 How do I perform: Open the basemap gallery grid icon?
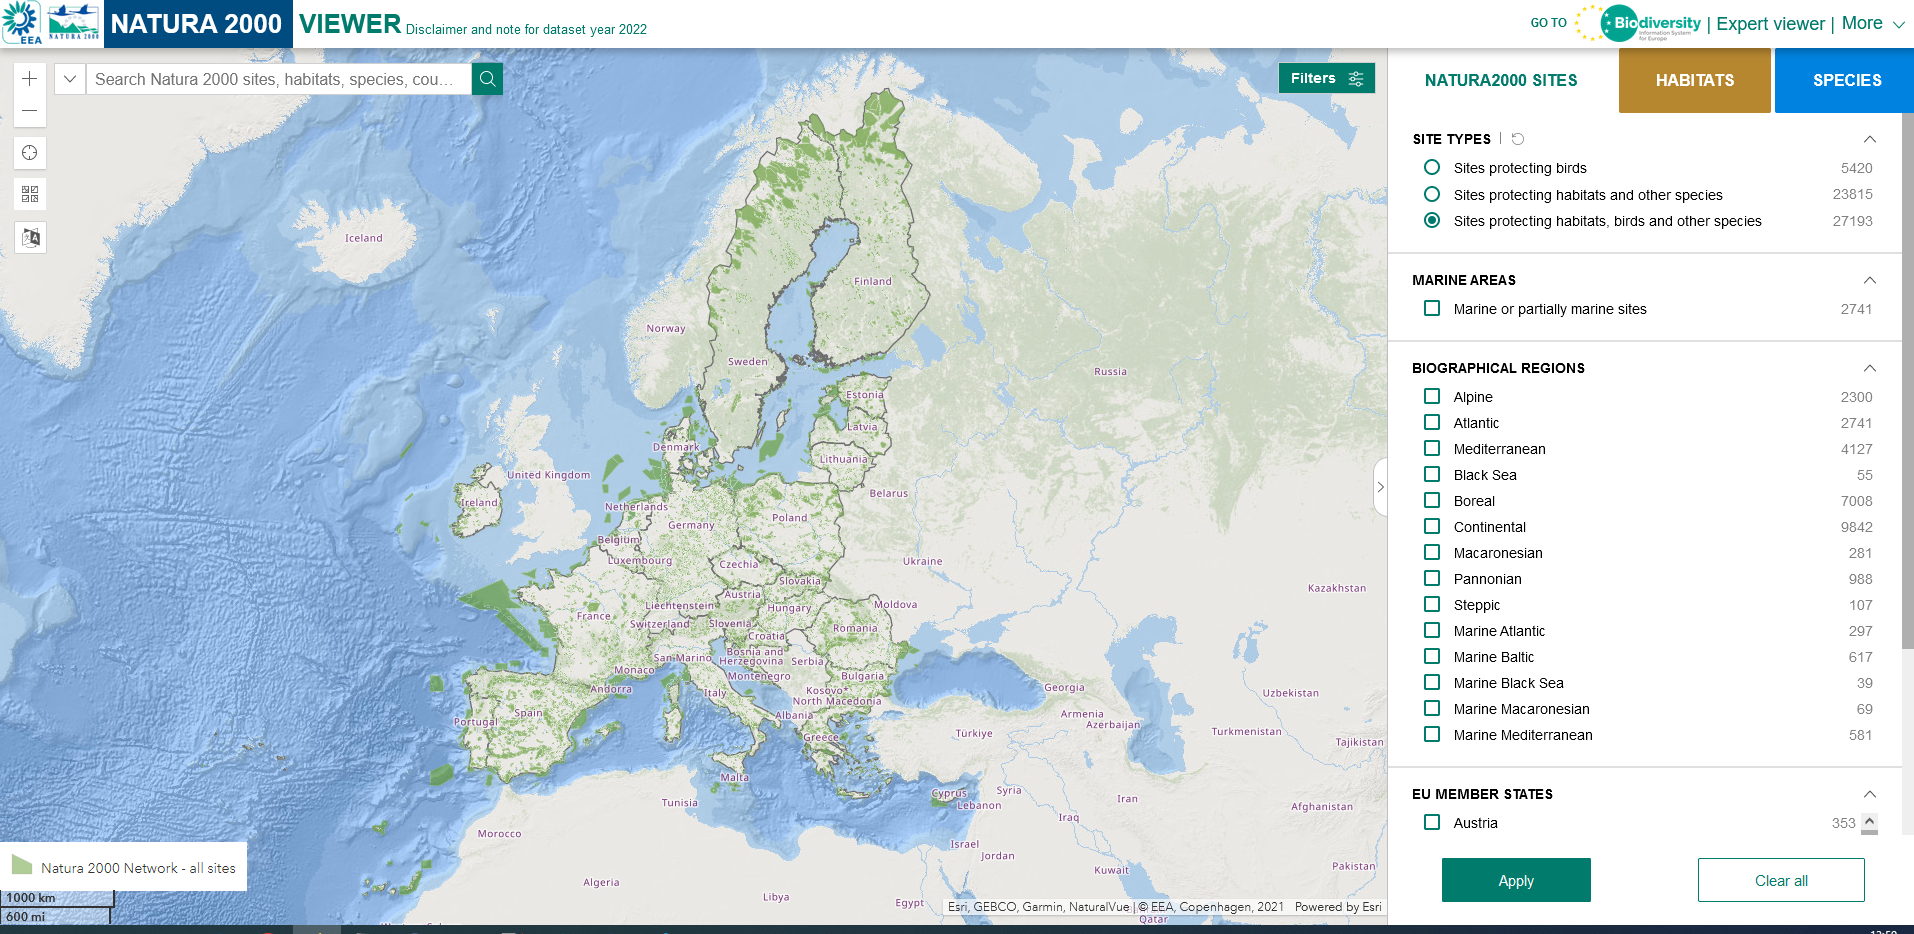[x=30, y=194]
